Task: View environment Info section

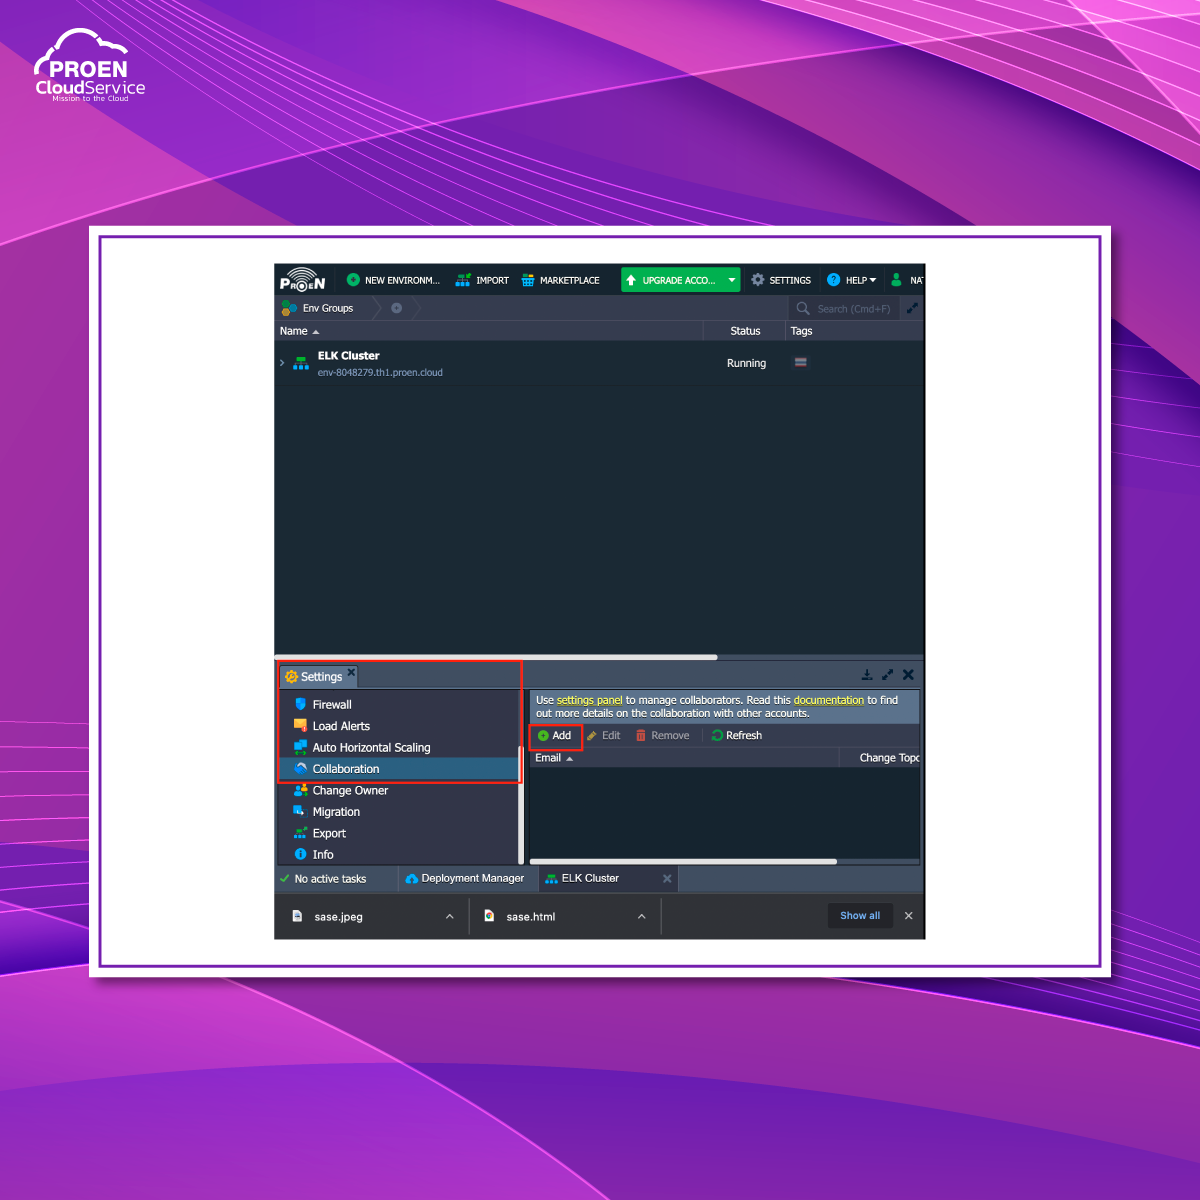Action: 322,854
